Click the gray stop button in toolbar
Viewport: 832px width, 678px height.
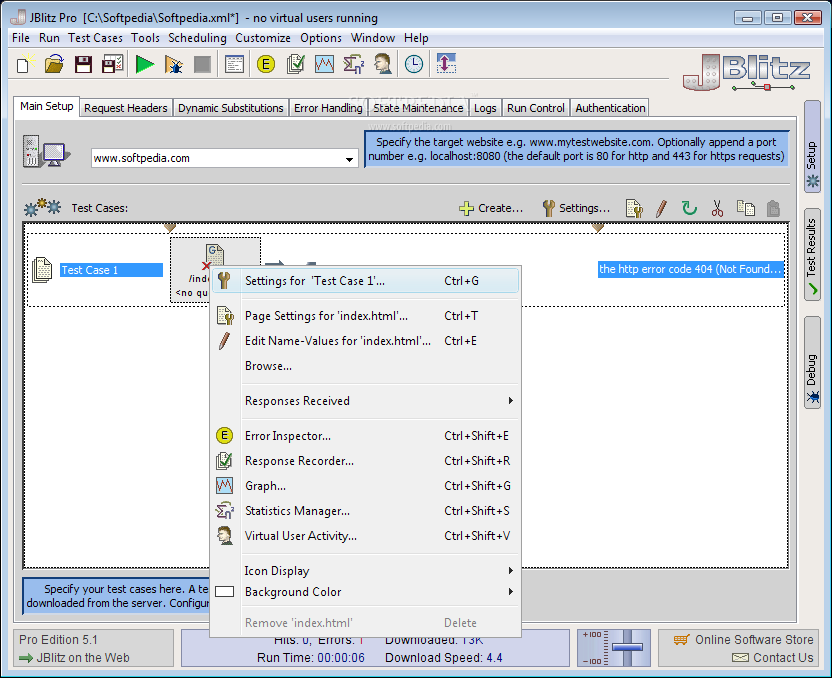(202, 64)
